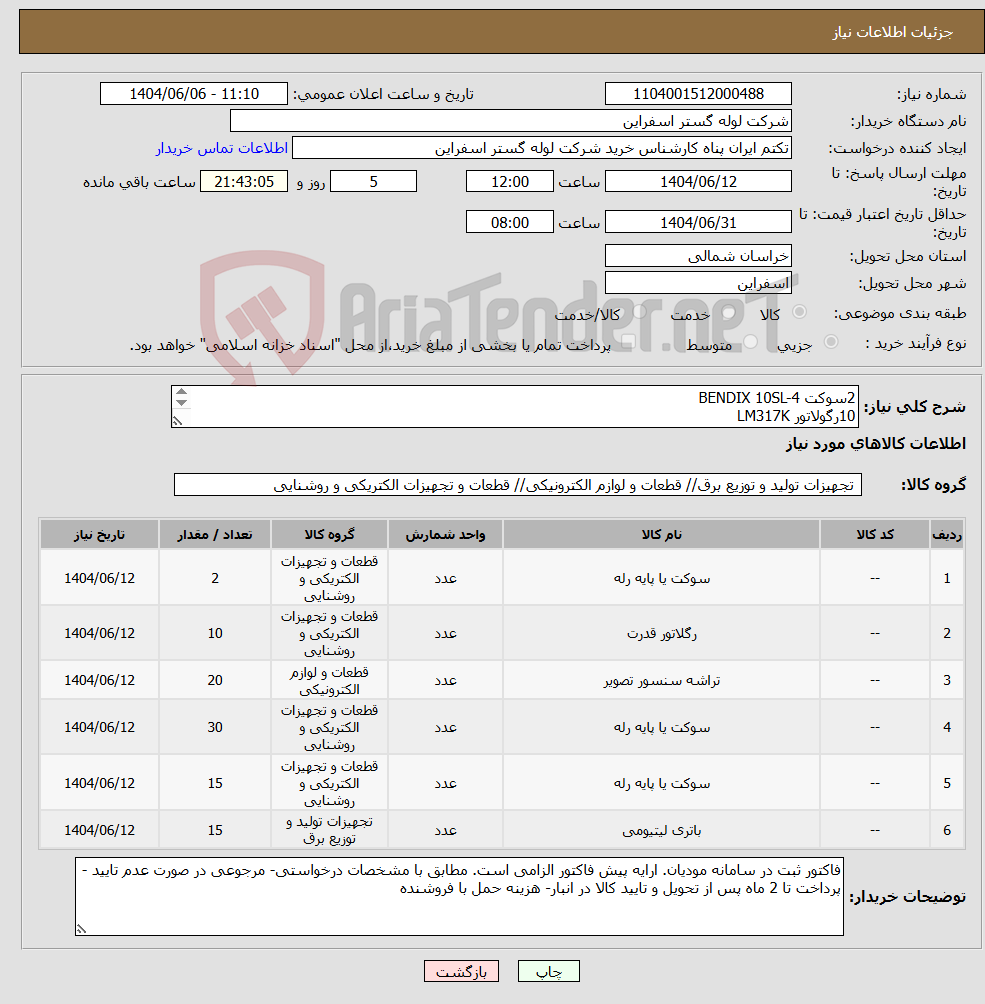This screenshot has width=985, height=1004.
Task: Select the کالا/خدمت radio button
Action: (639, 312)
